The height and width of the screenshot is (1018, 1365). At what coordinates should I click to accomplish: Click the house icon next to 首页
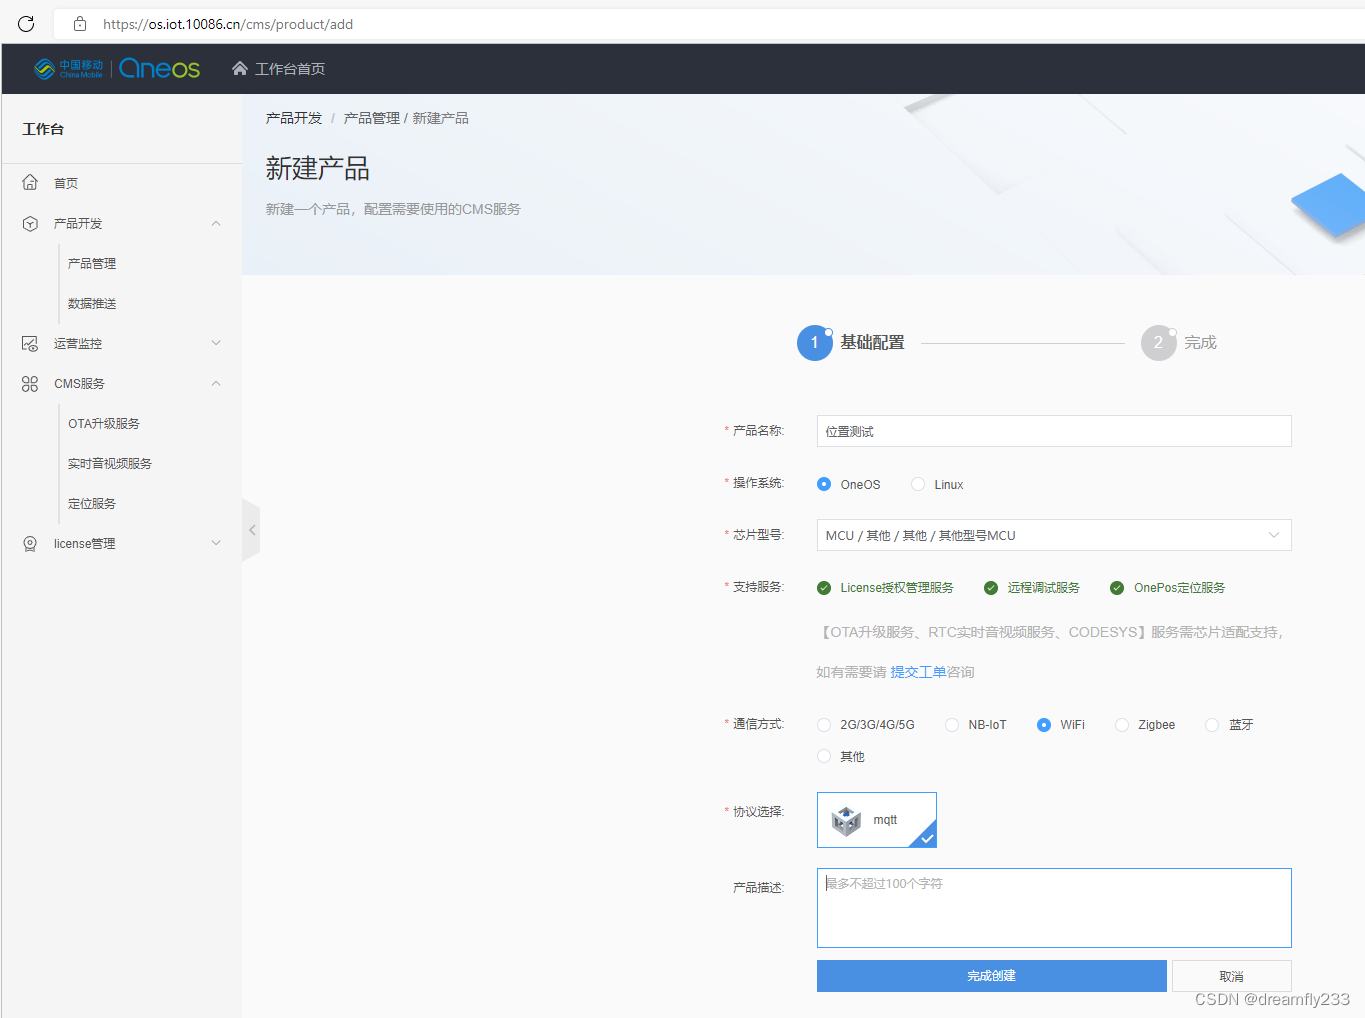[30, 183]
